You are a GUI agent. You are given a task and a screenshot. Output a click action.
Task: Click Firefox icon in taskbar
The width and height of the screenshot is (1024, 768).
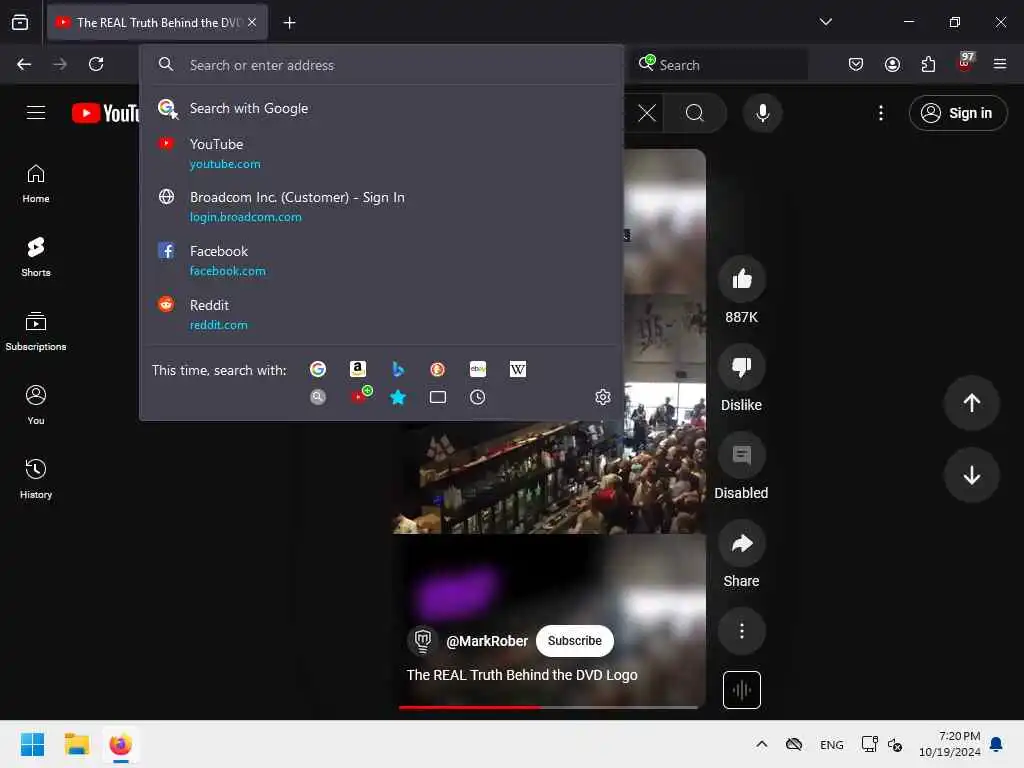[x=120, y=744]
